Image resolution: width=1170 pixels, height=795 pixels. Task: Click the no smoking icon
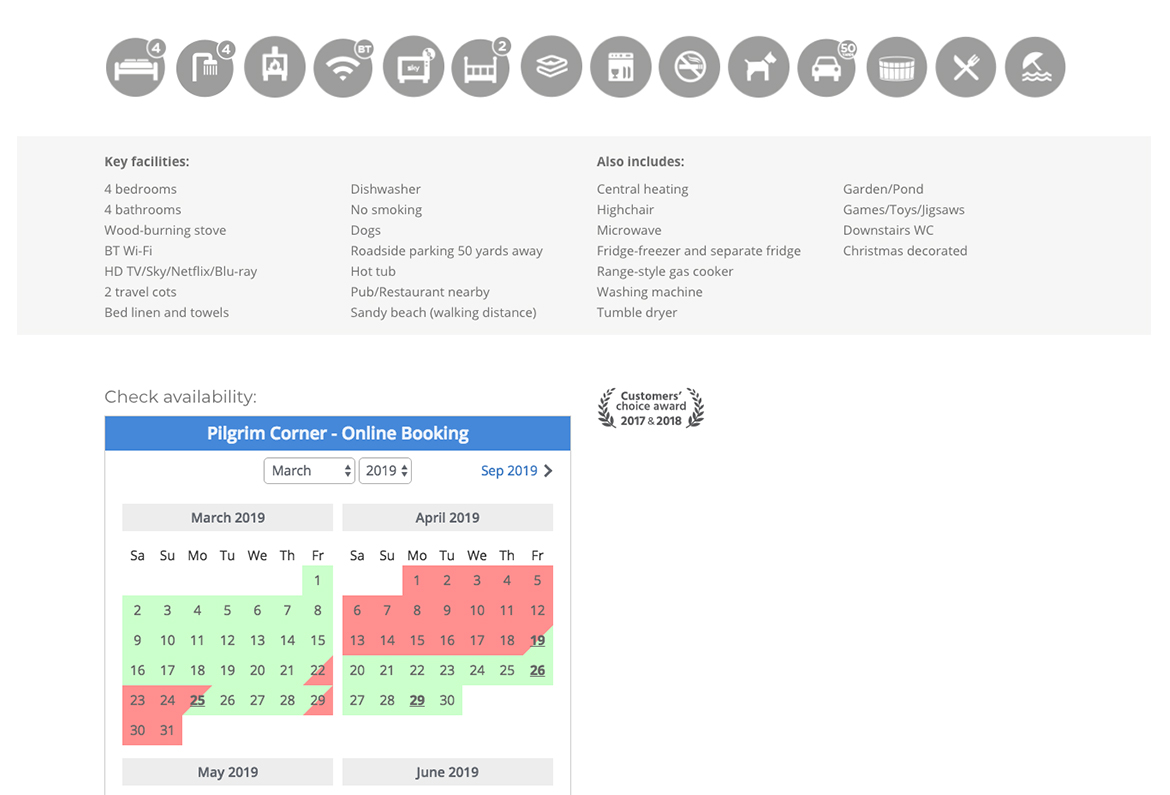click(x=690, y=68)
